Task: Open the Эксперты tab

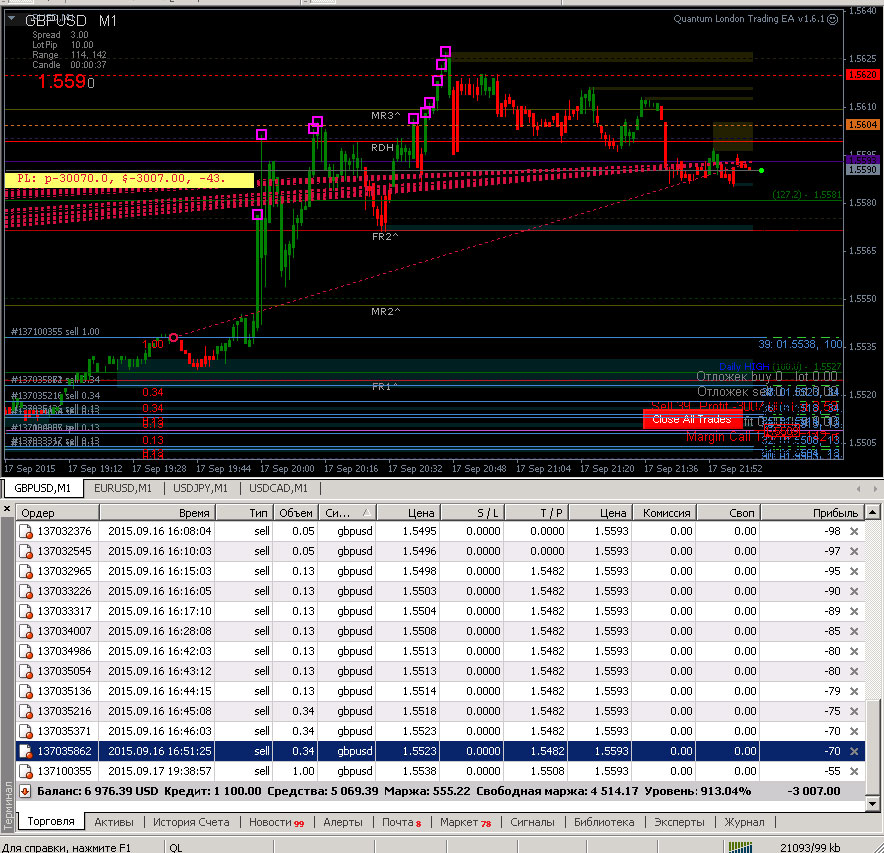Action: 679,823
